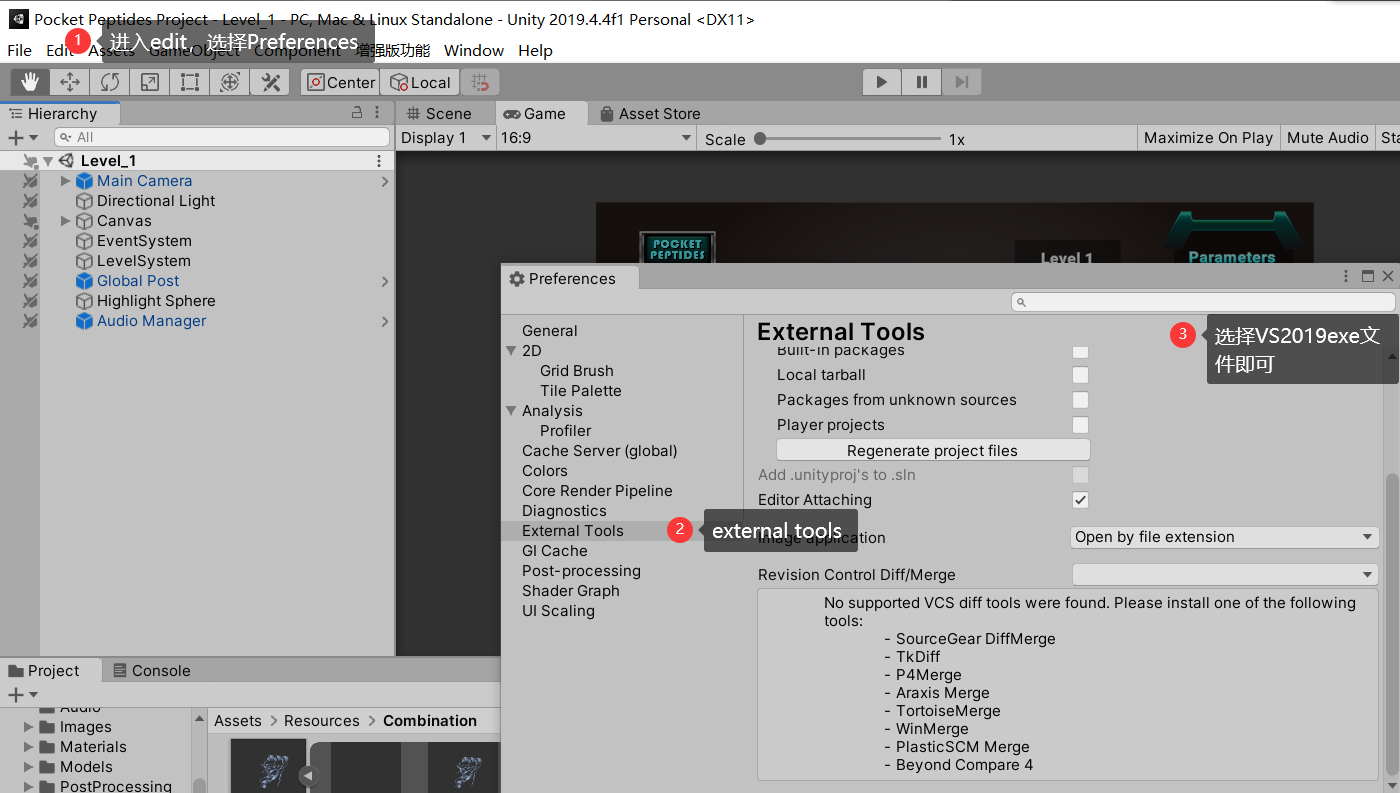1400x793 pixels.
Task: Open the custom editor tools
Action: pos(270,82)
